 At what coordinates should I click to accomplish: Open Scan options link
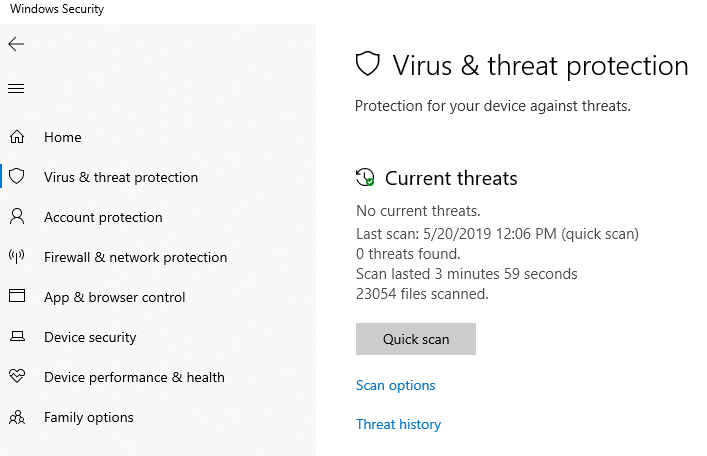click(x=396, y=385)
